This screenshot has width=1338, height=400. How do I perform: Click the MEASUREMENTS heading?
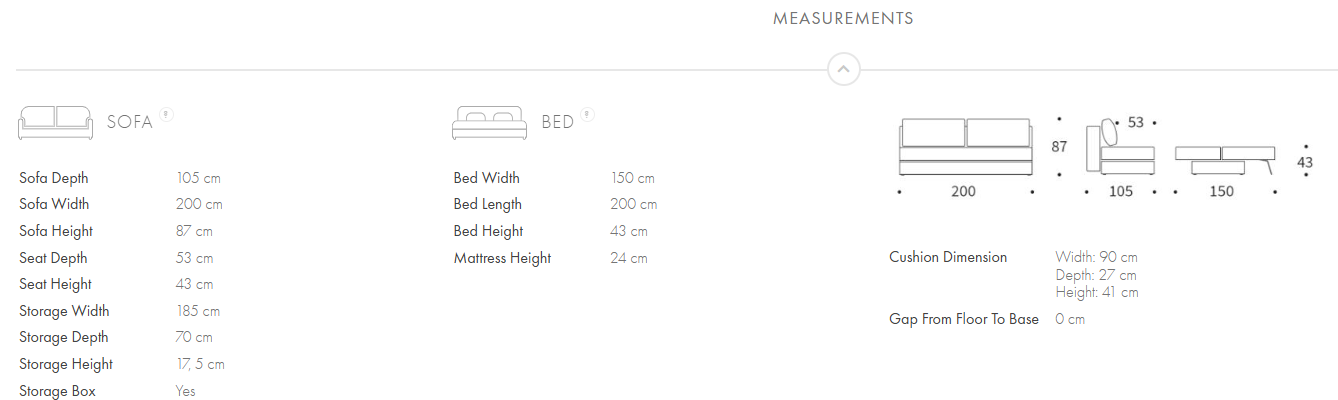pyautogui.click(x=843, y=18)
